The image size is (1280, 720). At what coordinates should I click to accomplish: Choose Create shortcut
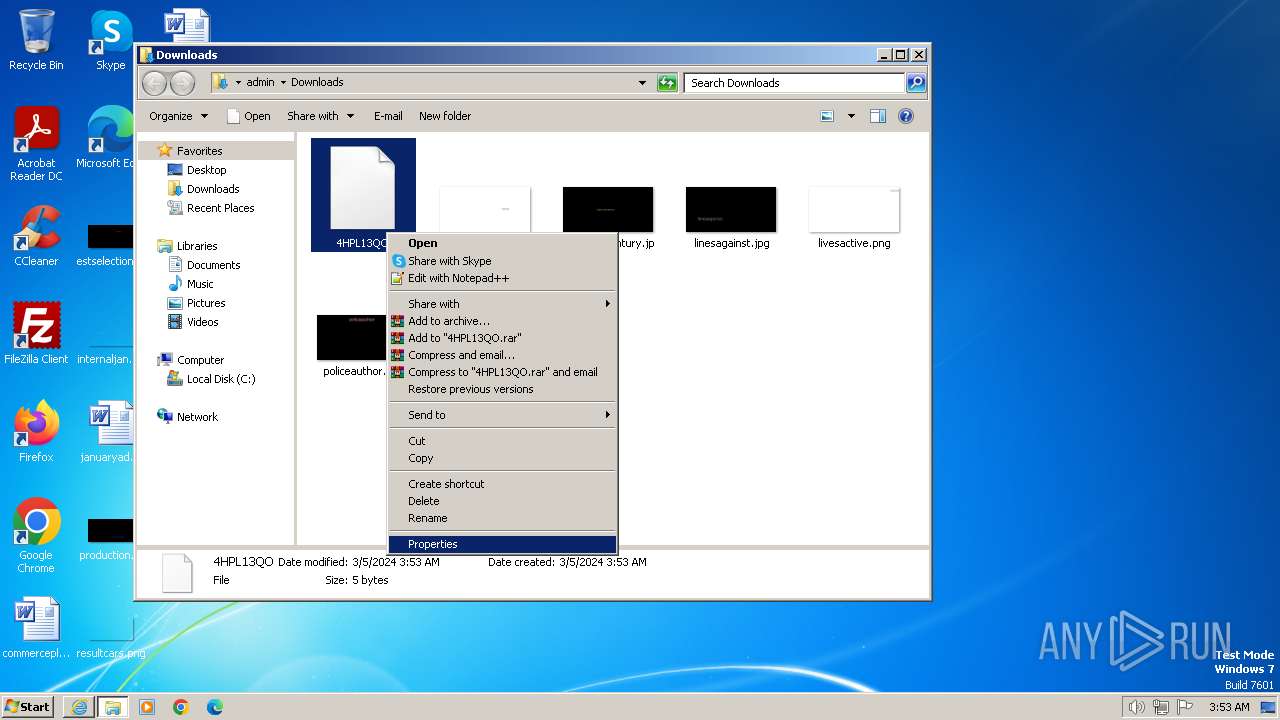point(502,484)
